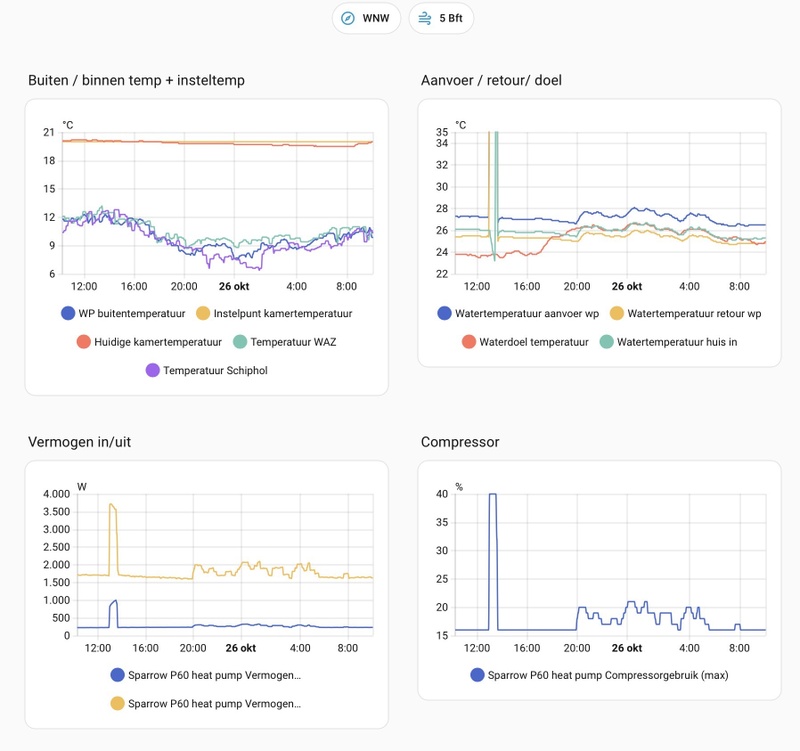Image resolution: width=800 pixels, height=751 pixels.
Task: Click the compass icon in the WNW chip
Action: [x=348, y=19]
